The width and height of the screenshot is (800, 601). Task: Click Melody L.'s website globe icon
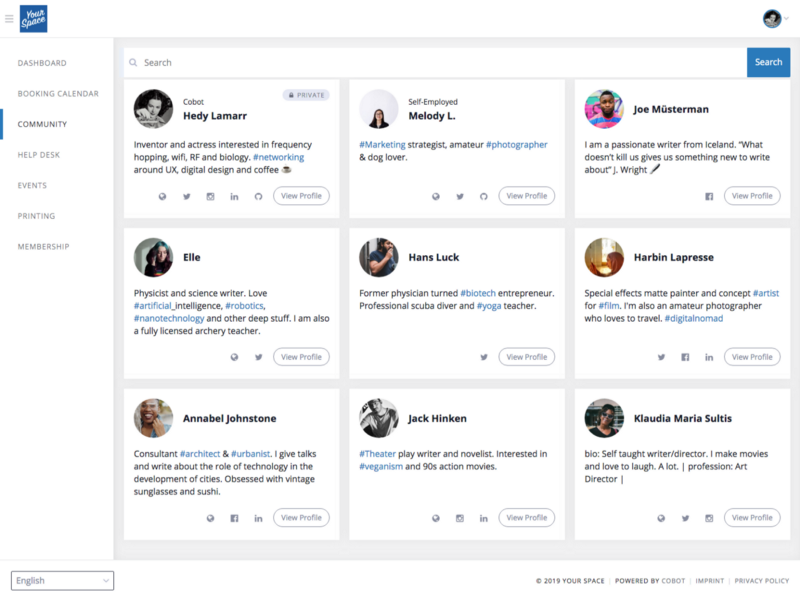(x=436, y=196)
